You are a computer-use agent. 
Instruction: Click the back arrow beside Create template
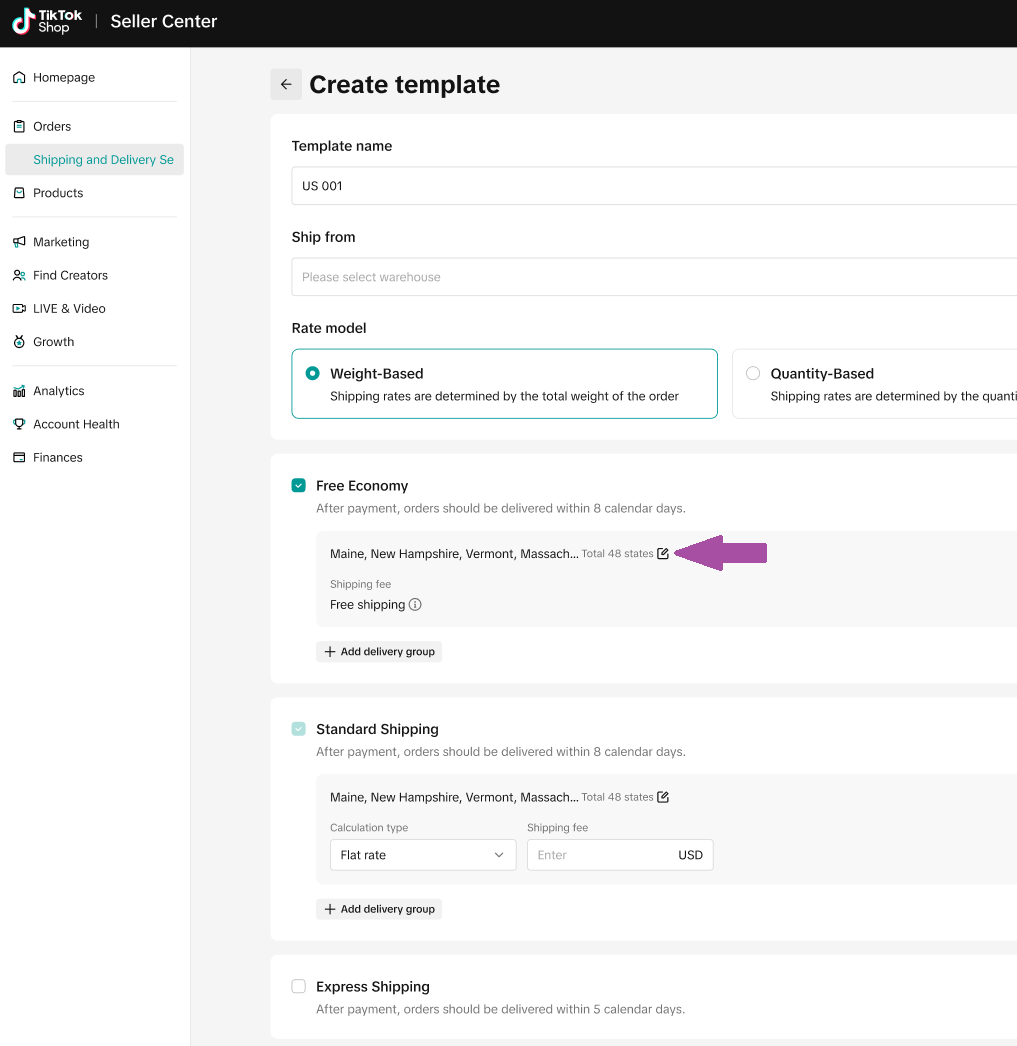pyautogui.click(x=286, y=85)
